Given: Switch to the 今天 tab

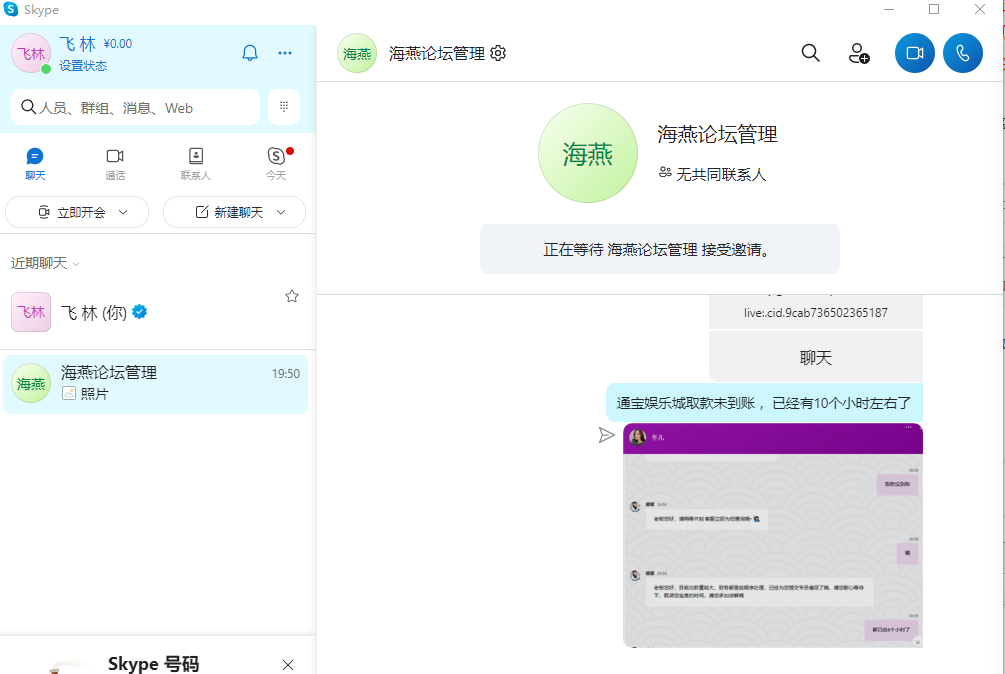Looking at the screenshot, I should tap(276, 164).
